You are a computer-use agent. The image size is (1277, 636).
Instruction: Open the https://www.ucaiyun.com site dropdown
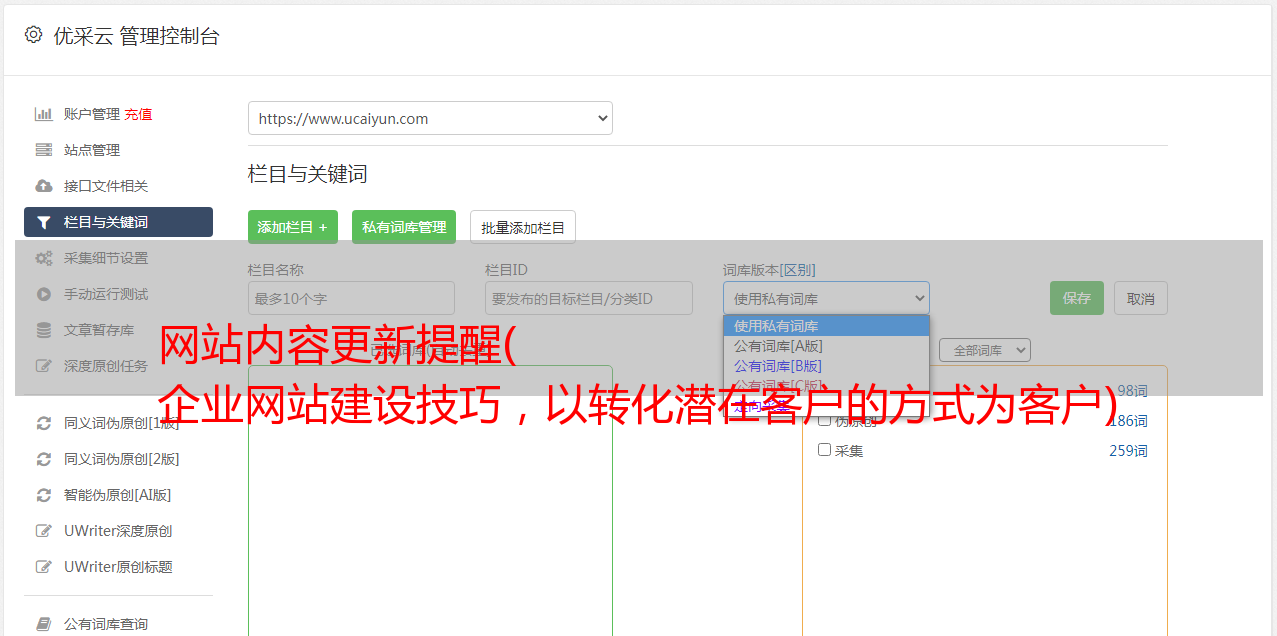tap(430, 118)
